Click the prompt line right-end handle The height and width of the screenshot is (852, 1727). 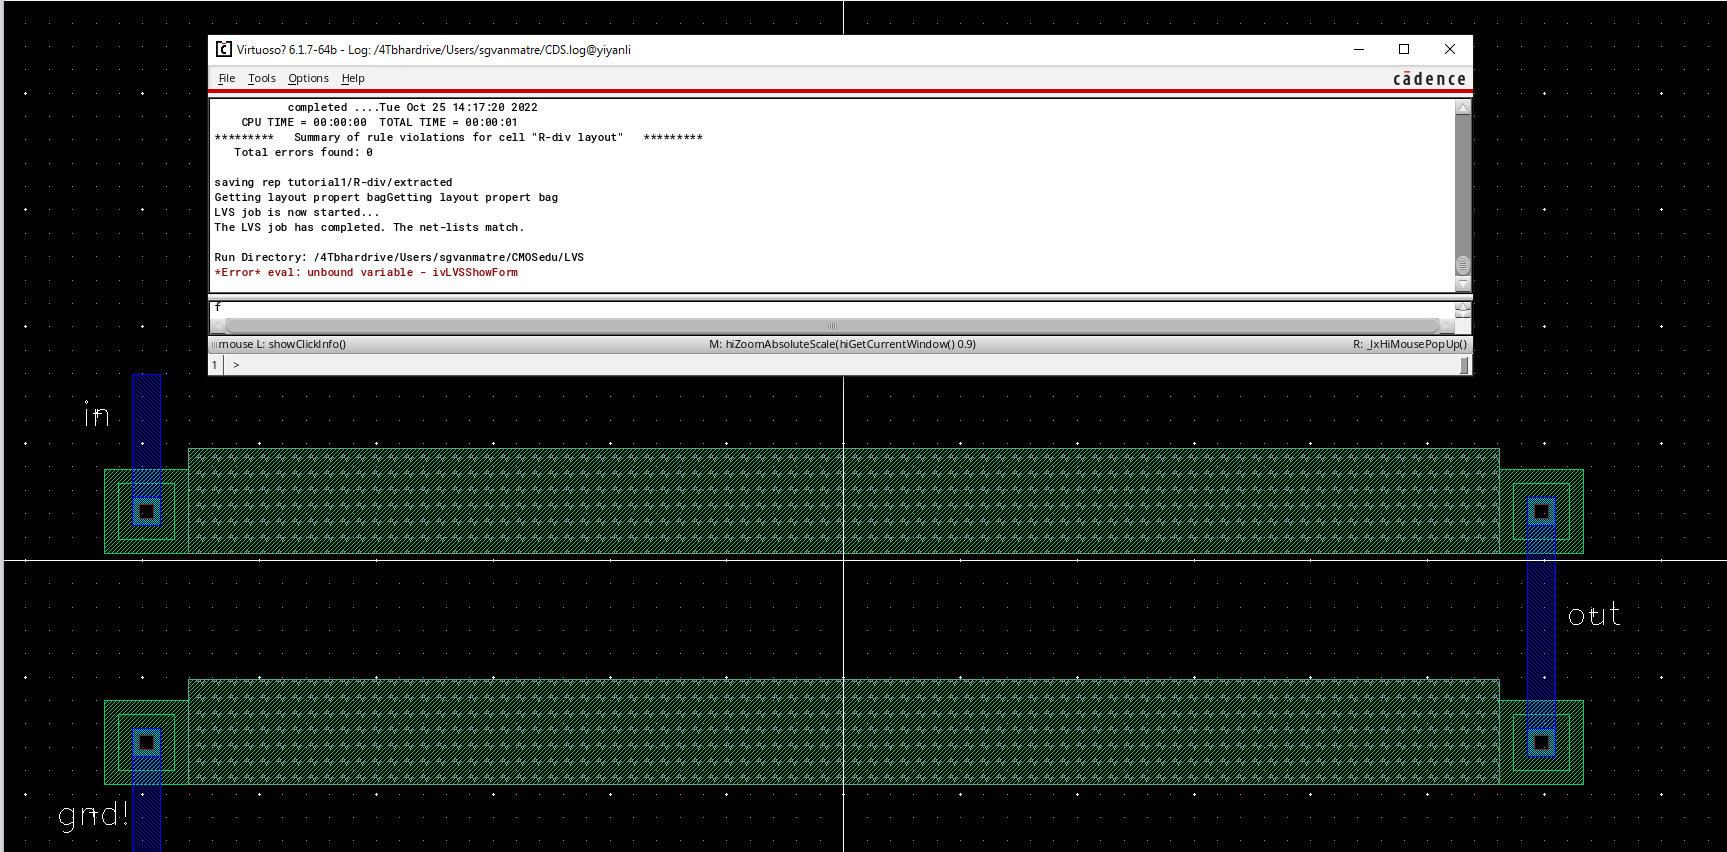point(1465,365)
